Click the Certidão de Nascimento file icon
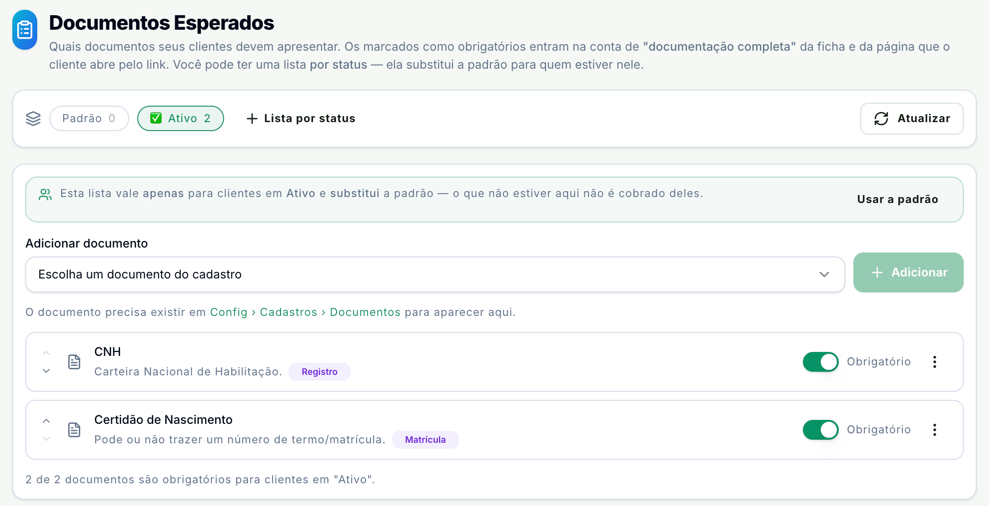This screenshot has width=989, height=506. coord(74,430)
